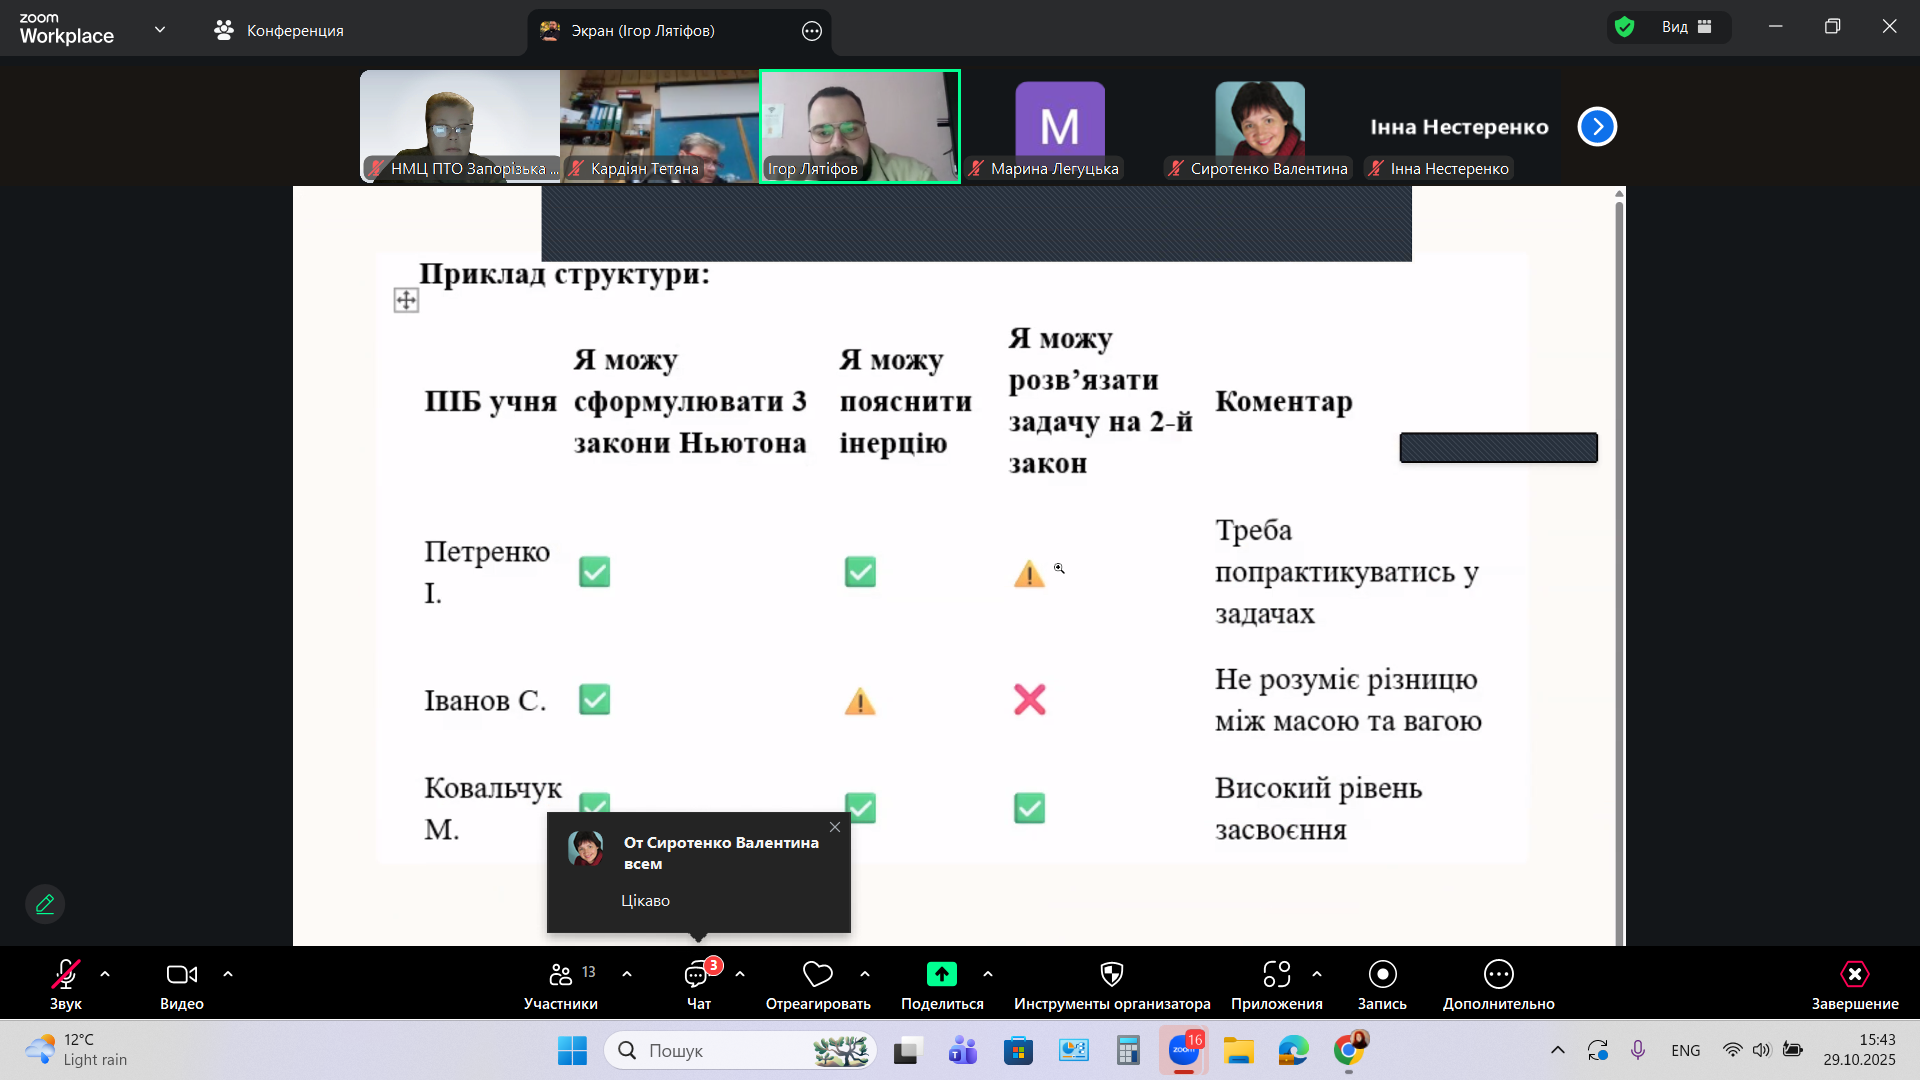Click the Отреагировать heart reactions icon
This screenshot has height=1080, width=1920.
[x=817, y=974]
